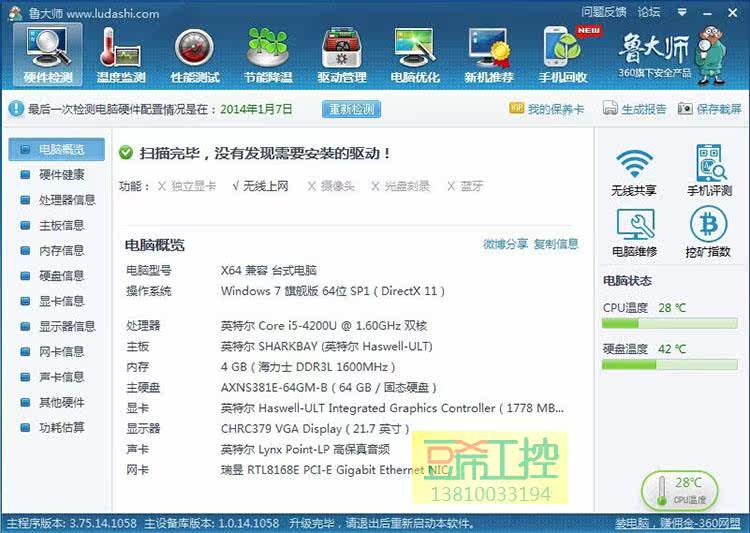Click 生成报告 generate report

click(x=635, y=109)
